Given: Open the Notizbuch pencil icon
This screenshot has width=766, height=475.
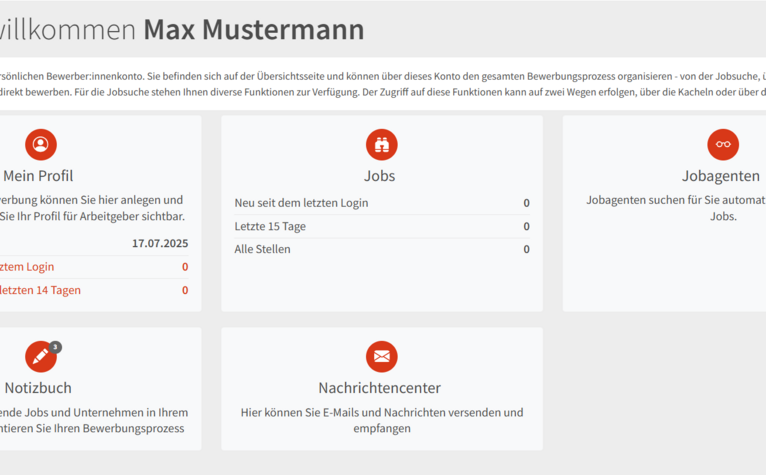Looking at the screenshot, I should point(41,357).
